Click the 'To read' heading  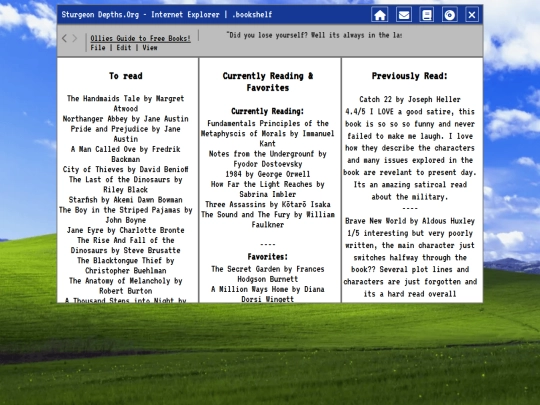126,76
